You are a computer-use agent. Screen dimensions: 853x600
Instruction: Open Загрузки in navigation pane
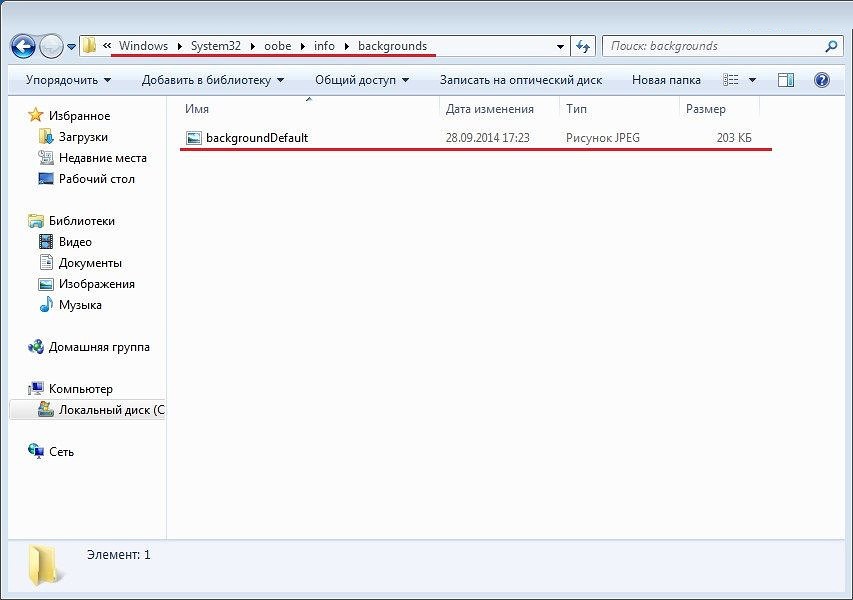pyautogui.click(x=83, y=137)
